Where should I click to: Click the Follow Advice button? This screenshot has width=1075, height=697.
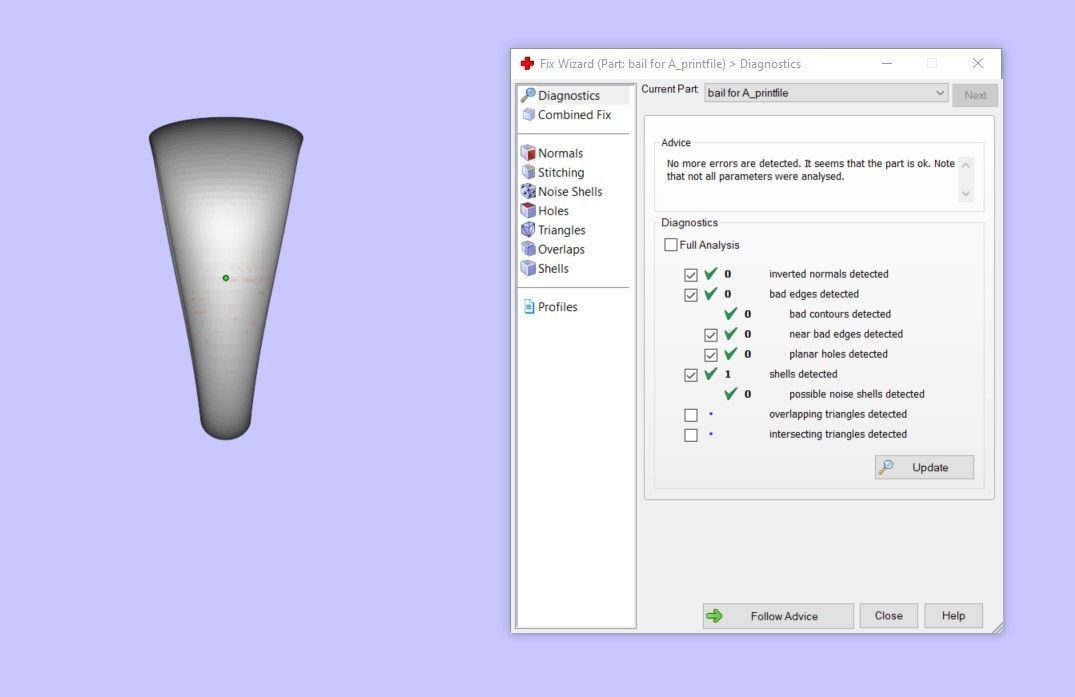pyautogui.click(x=778, y=615)
